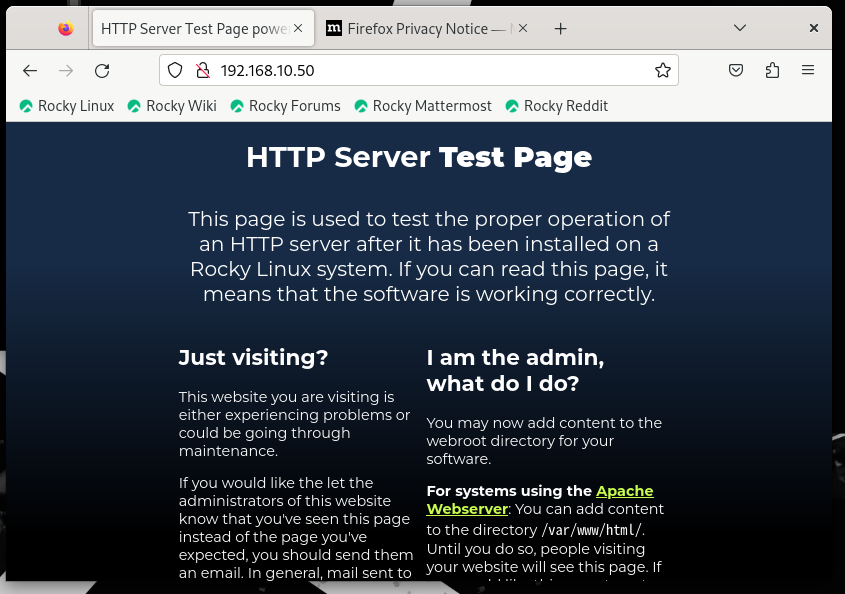Expand the list all tabs dropdown
This screenshot has width=845, height=594.
pos(740,28)
